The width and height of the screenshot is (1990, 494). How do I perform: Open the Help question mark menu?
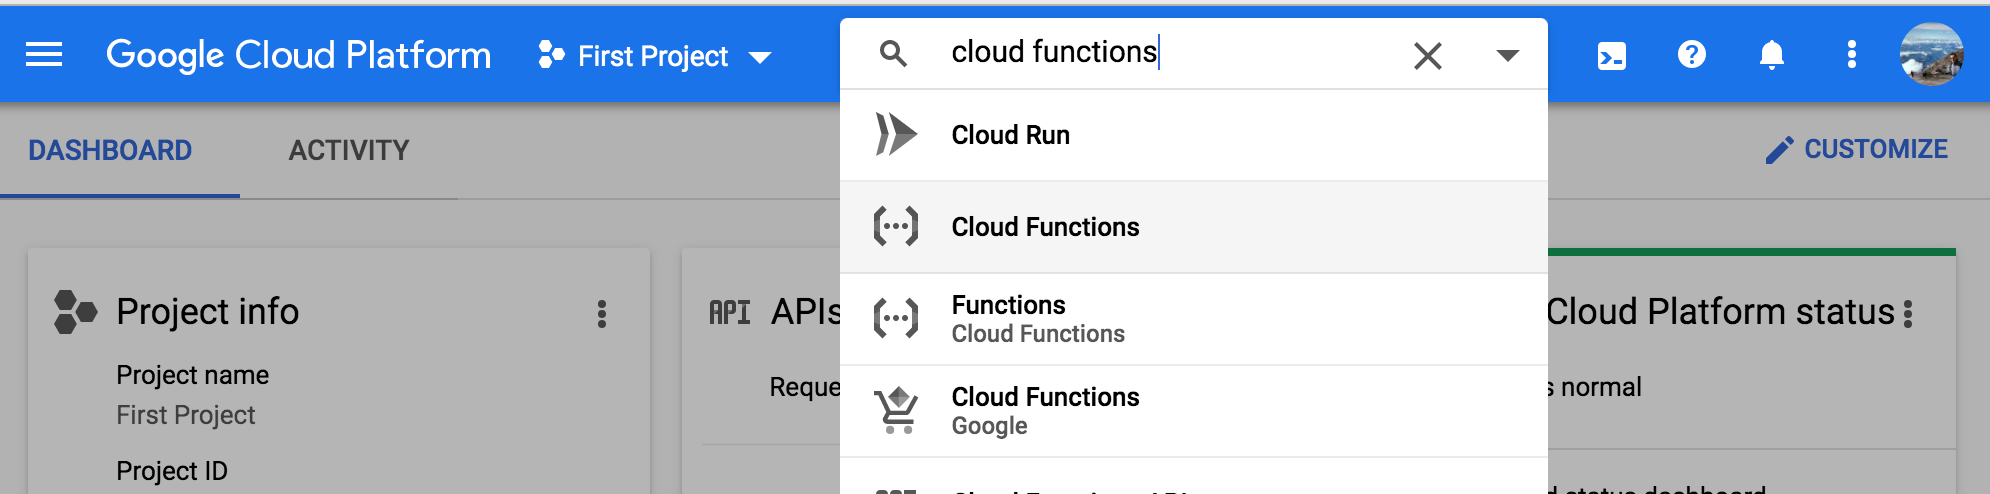click(x=1691, y=54)
